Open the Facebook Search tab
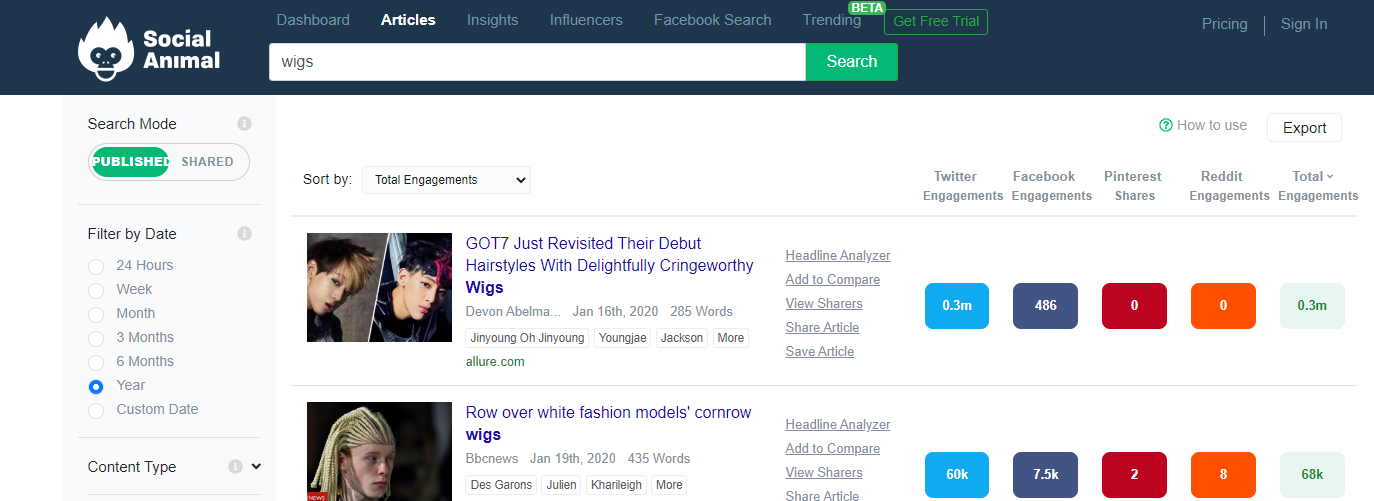 click(x=713, y=20)
